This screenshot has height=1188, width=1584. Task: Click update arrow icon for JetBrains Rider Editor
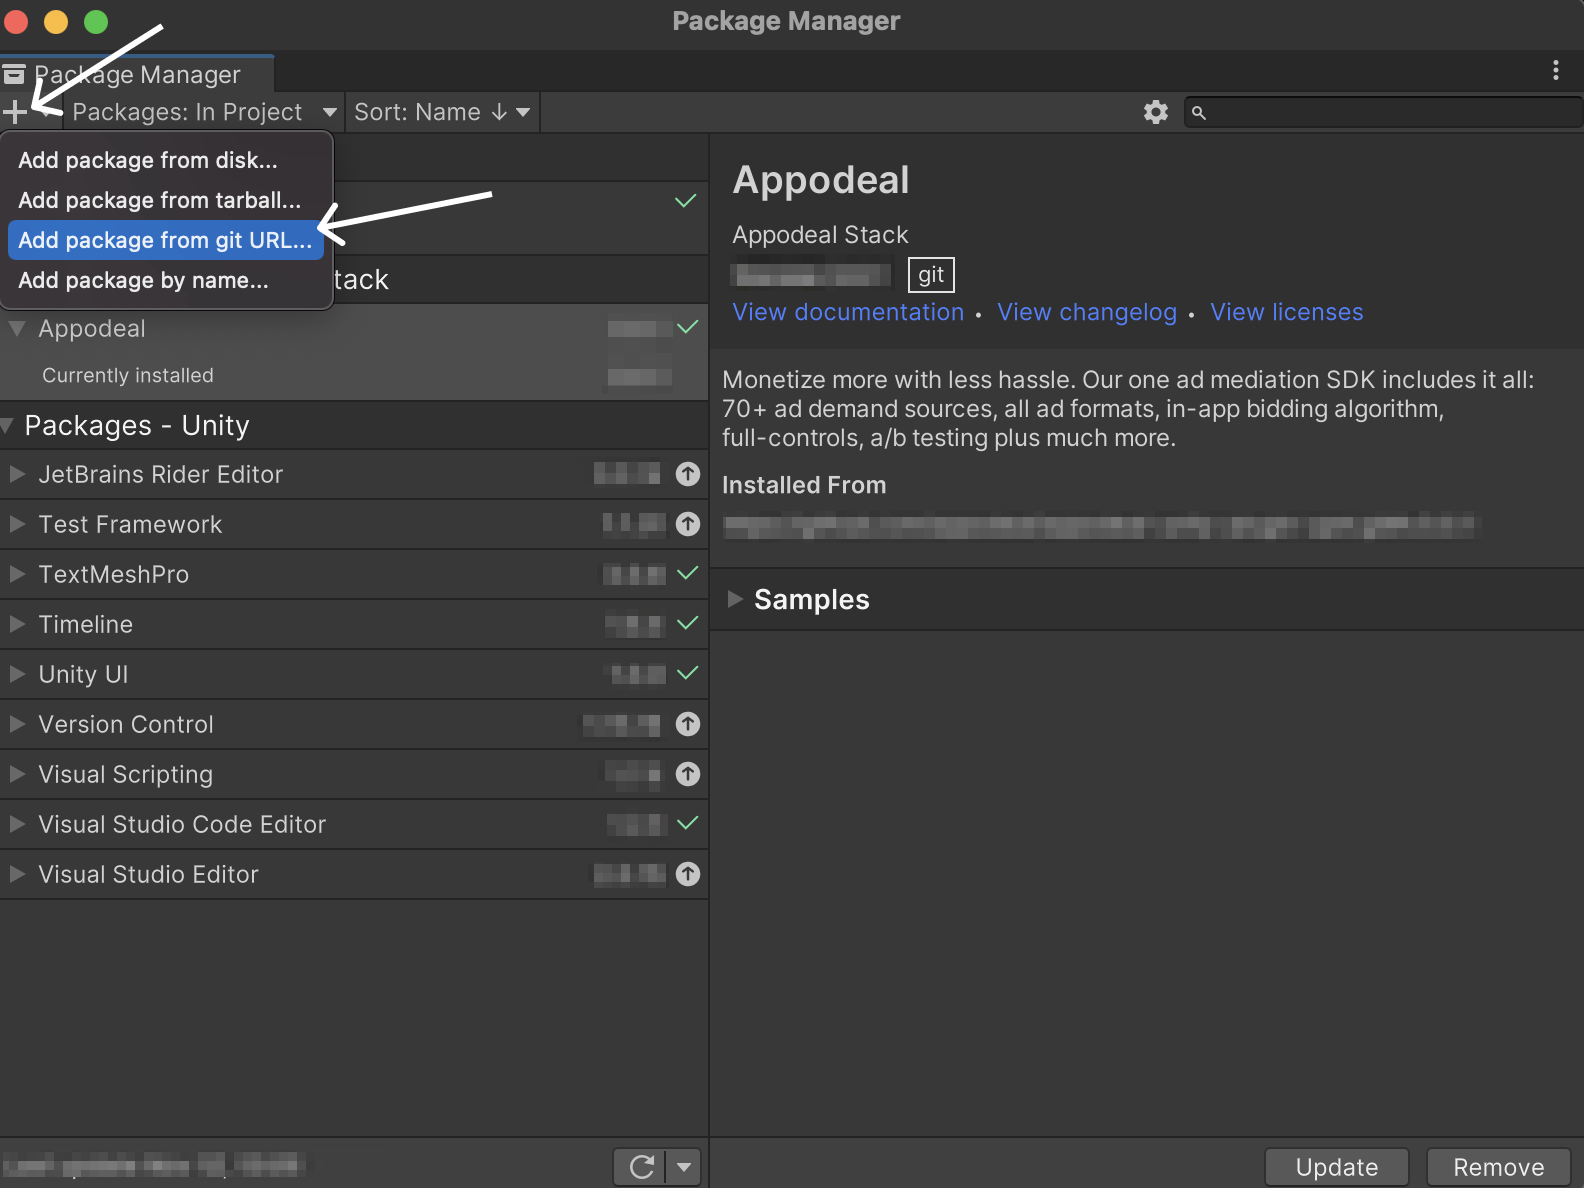coord(688,474)
